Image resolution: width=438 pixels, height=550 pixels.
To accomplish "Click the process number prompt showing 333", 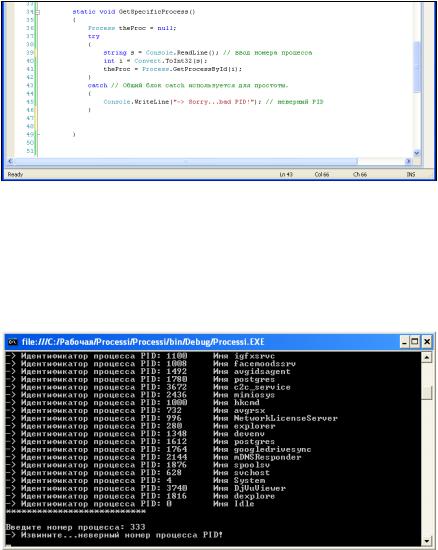I will pyautogui.click(x=76, y=527).
